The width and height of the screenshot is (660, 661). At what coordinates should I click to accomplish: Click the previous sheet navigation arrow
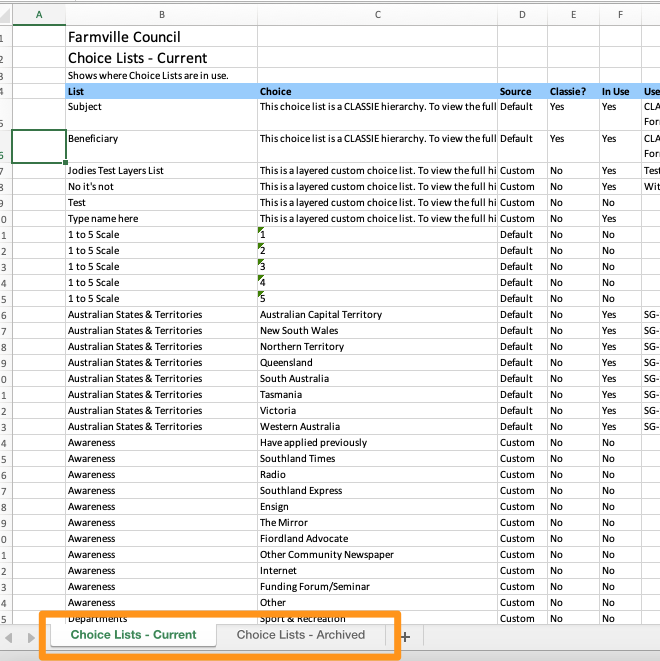pyautogui.click(x=10, y=636)
